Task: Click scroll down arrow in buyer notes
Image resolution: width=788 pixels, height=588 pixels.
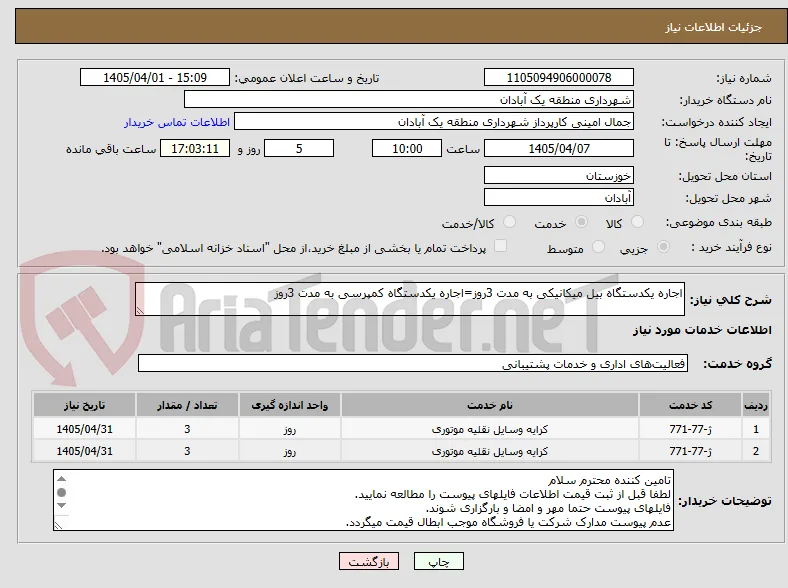Action: (61, 506)
